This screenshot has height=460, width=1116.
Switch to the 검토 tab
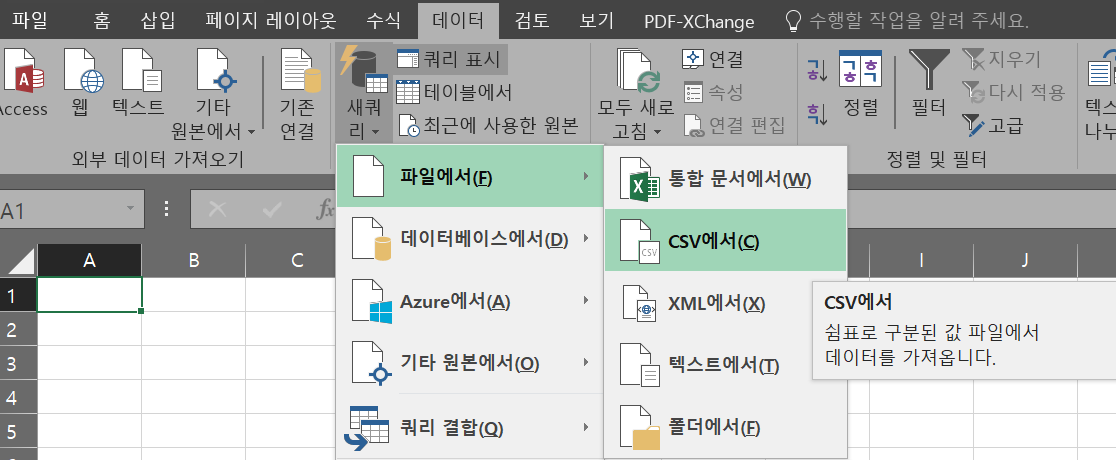click(532, 20)
